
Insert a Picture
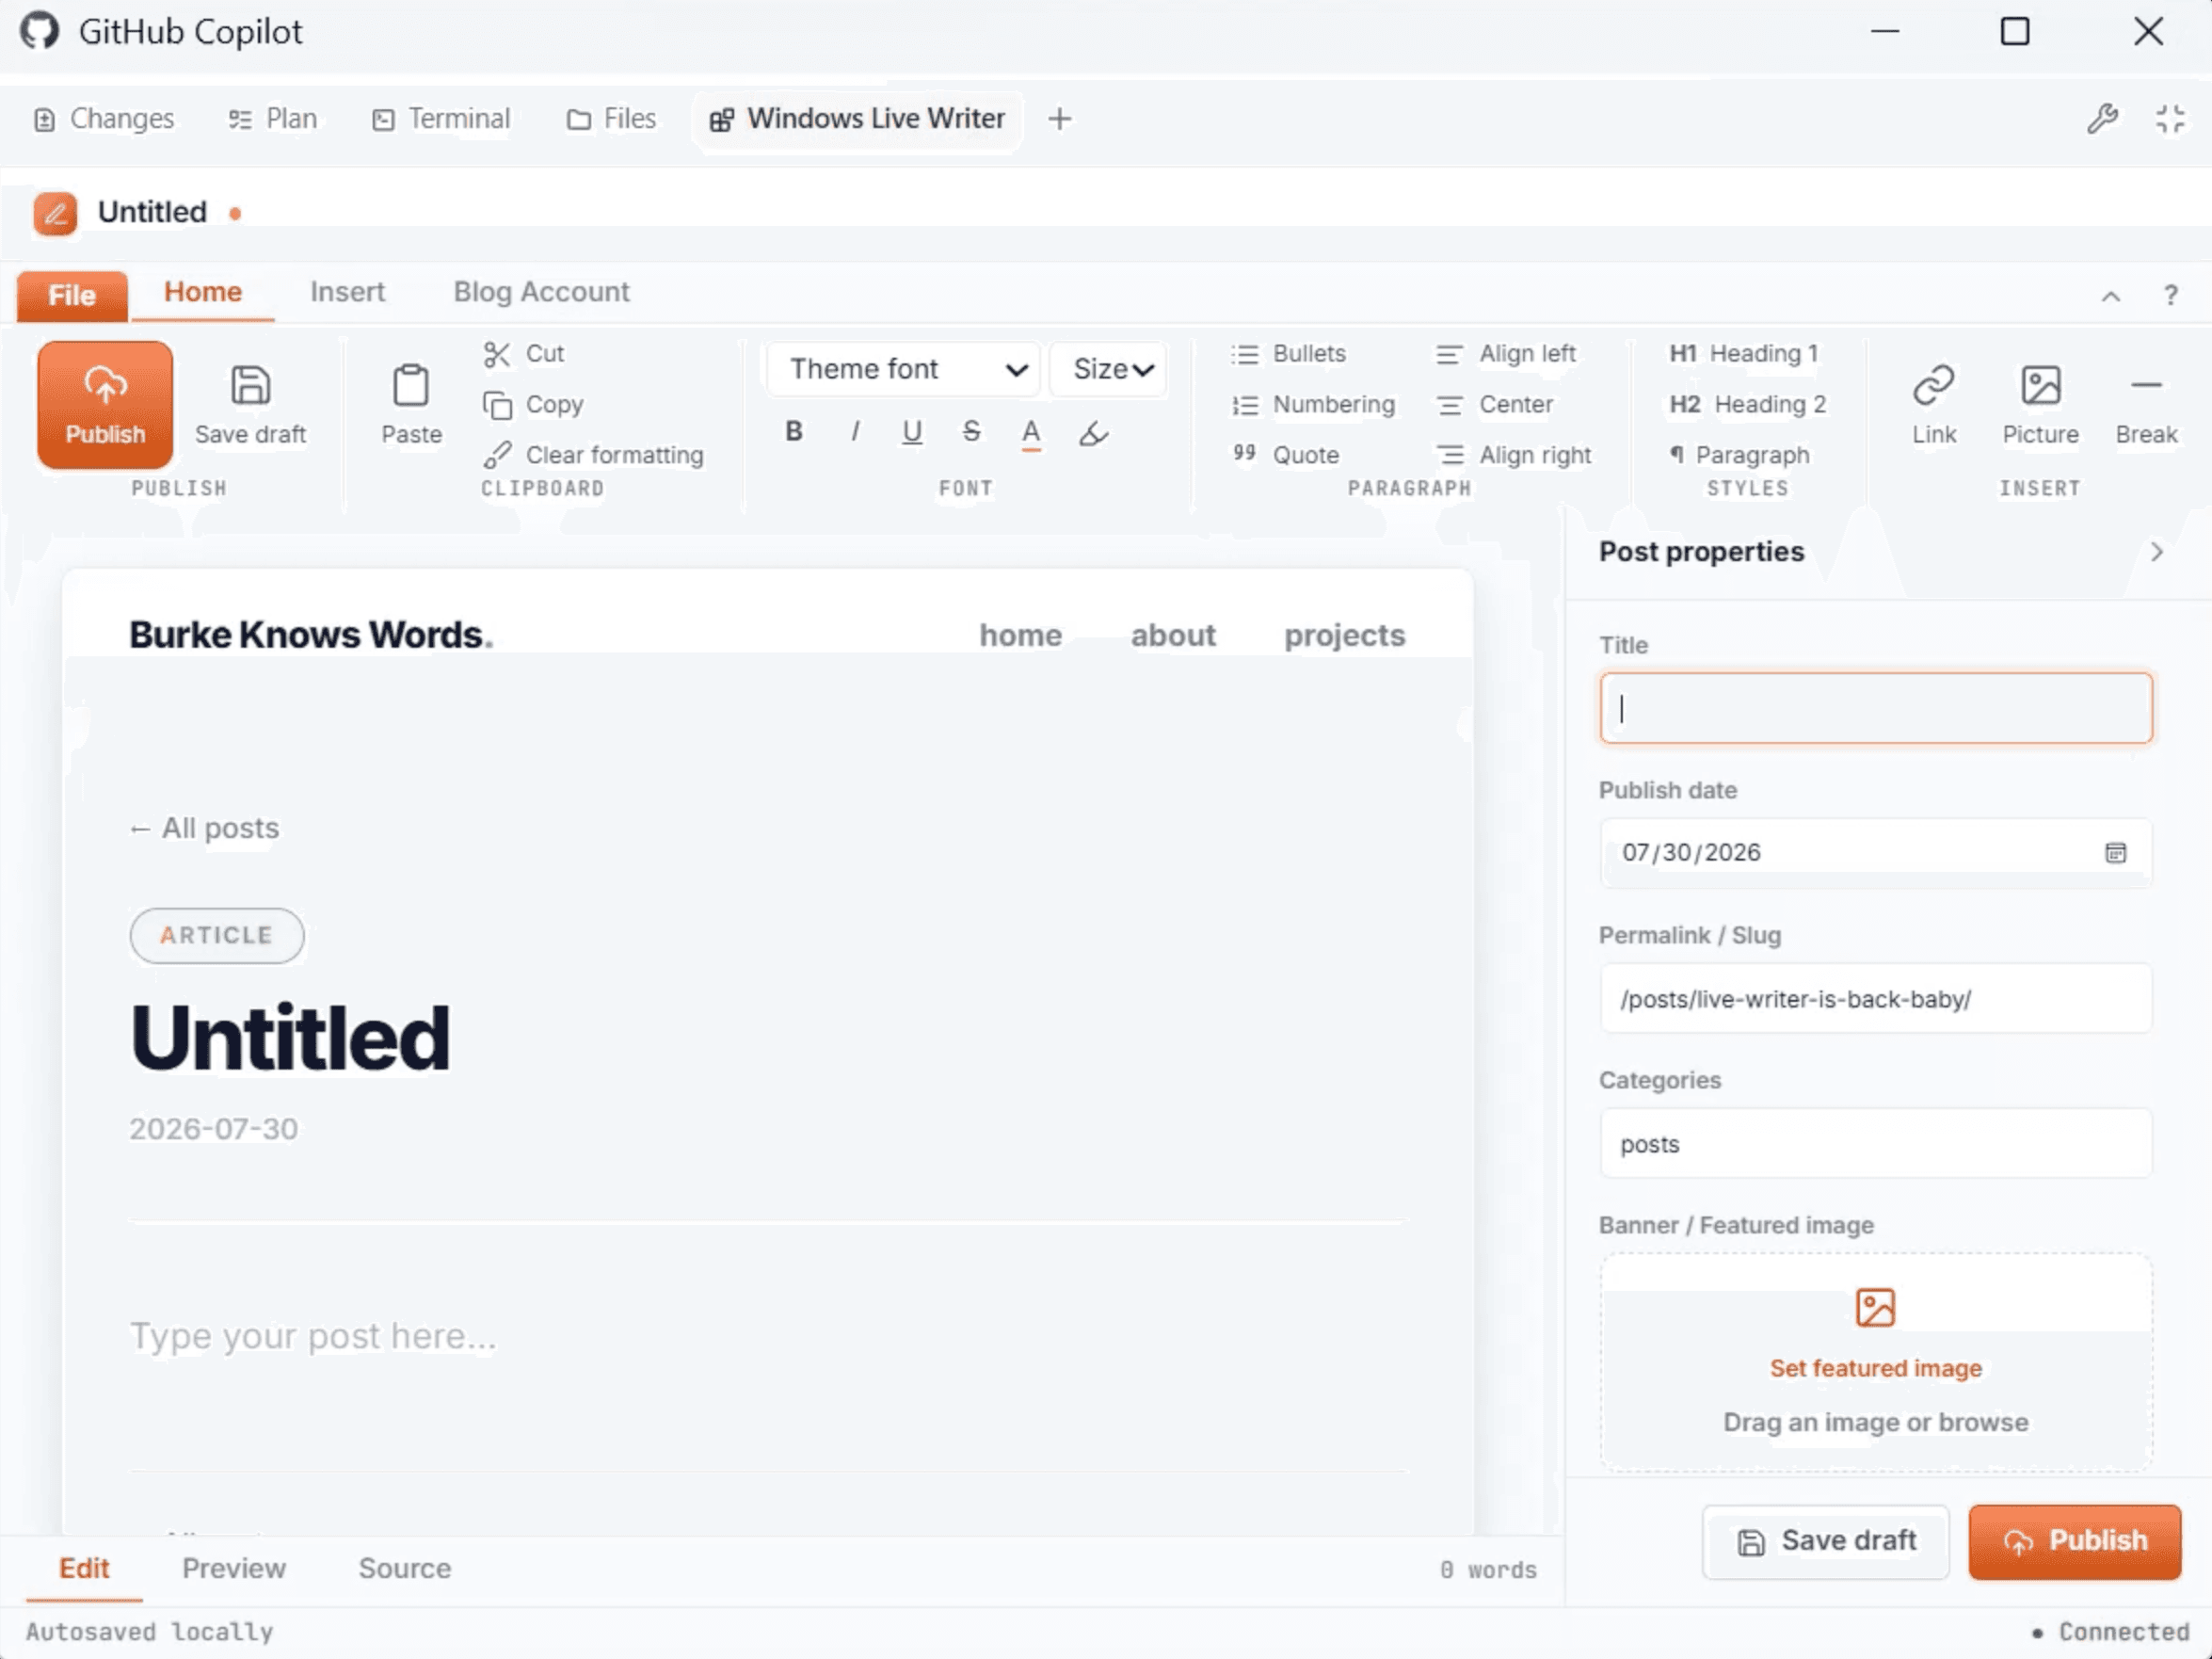(x=2040, y=405)
